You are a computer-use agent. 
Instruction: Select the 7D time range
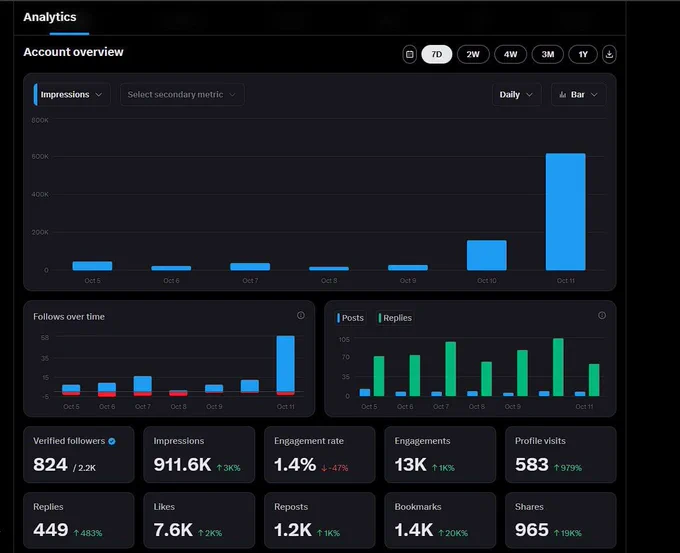(x=437, y=54)
